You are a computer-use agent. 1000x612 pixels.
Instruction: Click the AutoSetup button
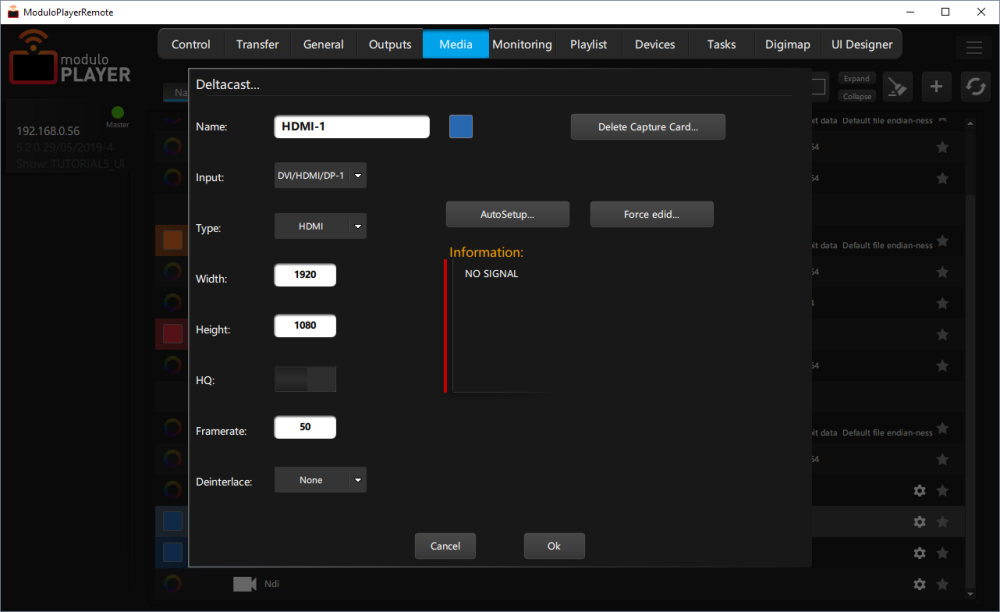coord(508,214)
